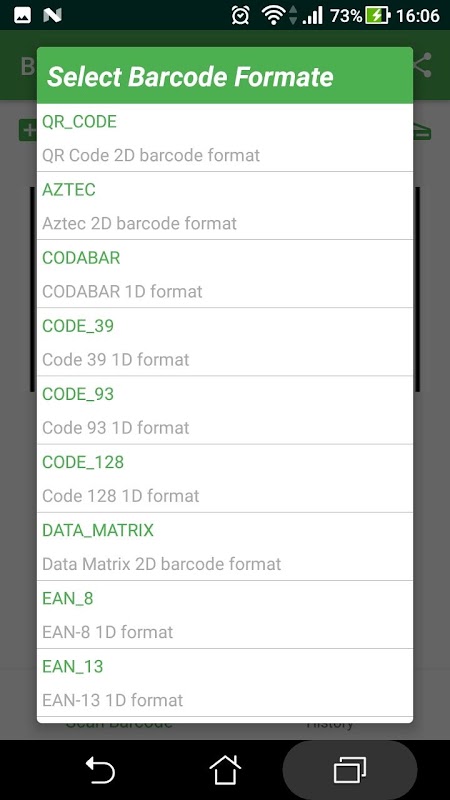Viewport: 450px width, 800px height.
Task: Select CODE_39 from the list
Action: click(224, 342)
